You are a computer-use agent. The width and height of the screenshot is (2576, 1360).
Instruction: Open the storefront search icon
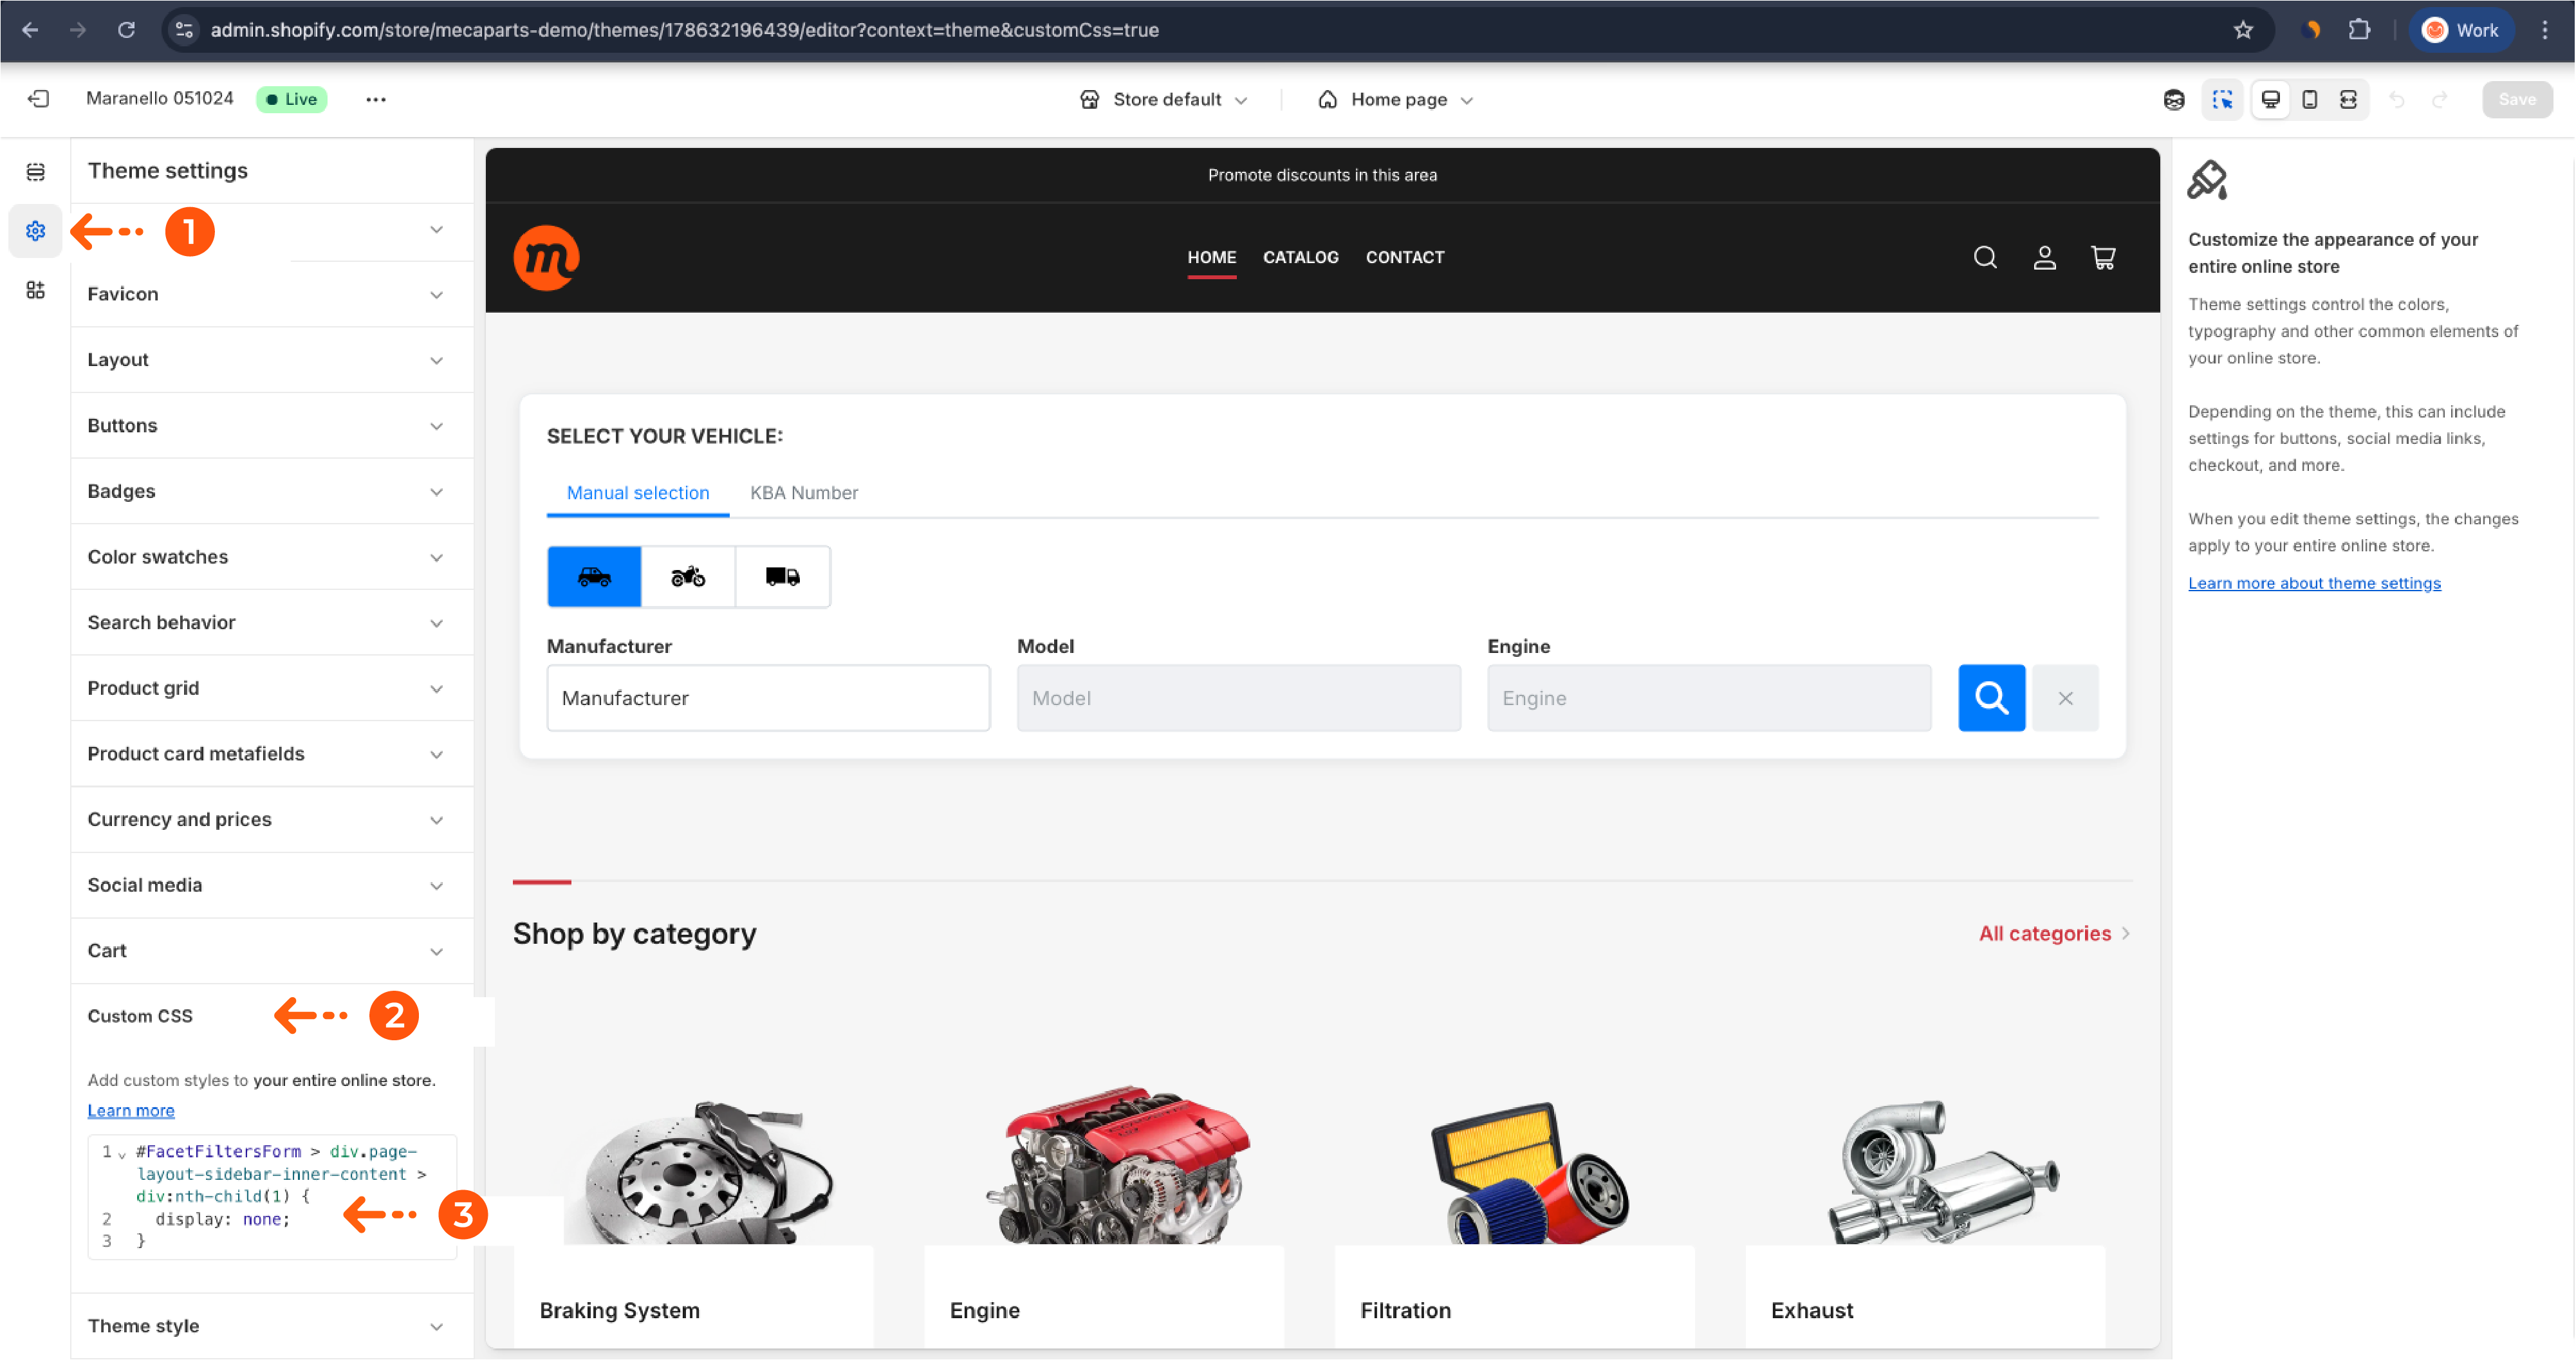[1985, 258]
